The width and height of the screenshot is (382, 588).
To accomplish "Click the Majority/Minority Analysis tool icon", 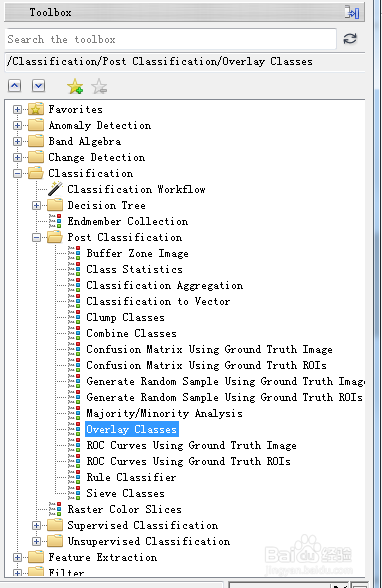I will click(74, 413).
